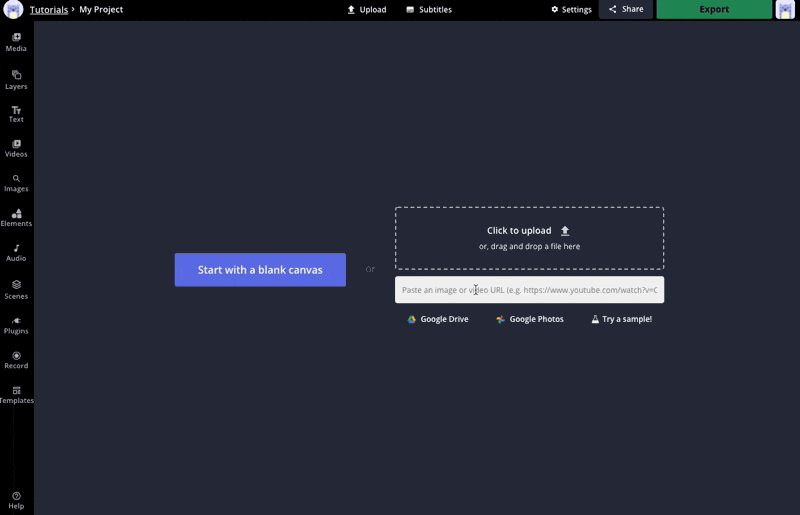Open project Settings
This screenshot has width=800, height=515.
[x=571, y=10]
